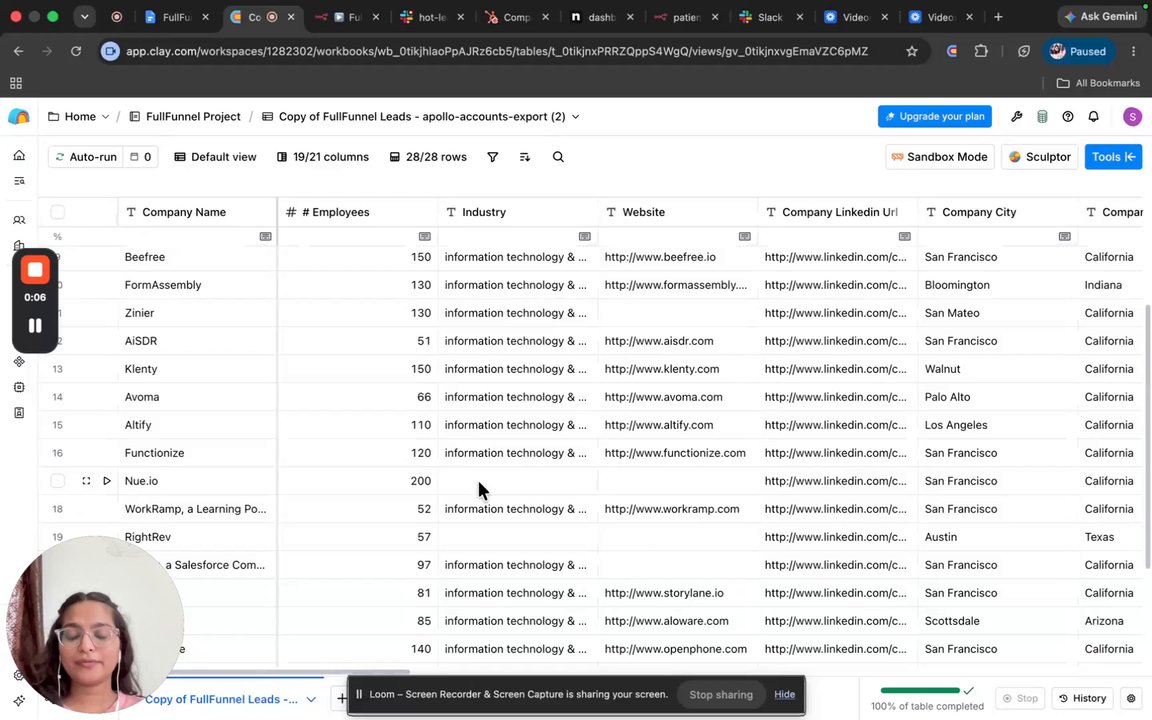Image resolution: width=1152 pixels, height=720 pixels.
Task: Reload the page in the browser
Action: point(76,51)
